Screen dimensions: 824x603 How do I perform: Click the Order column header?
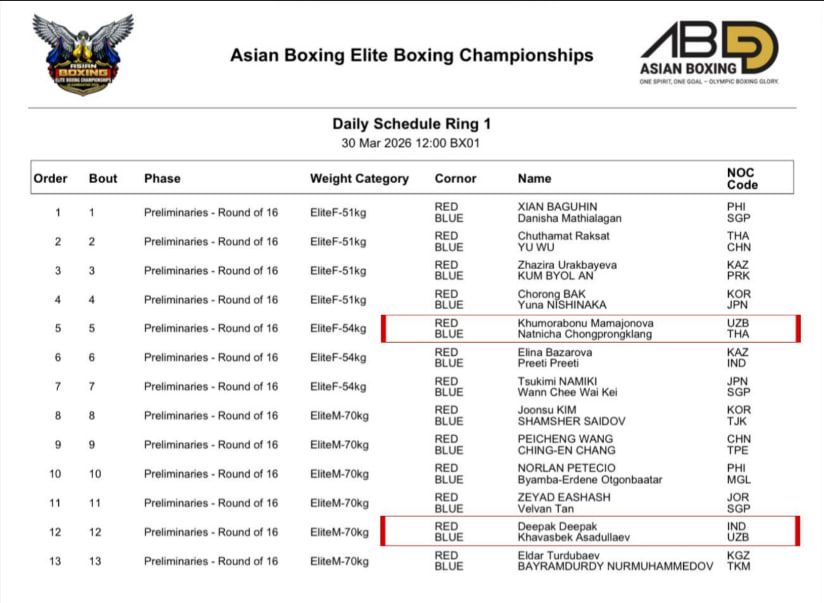click(50, 179)
